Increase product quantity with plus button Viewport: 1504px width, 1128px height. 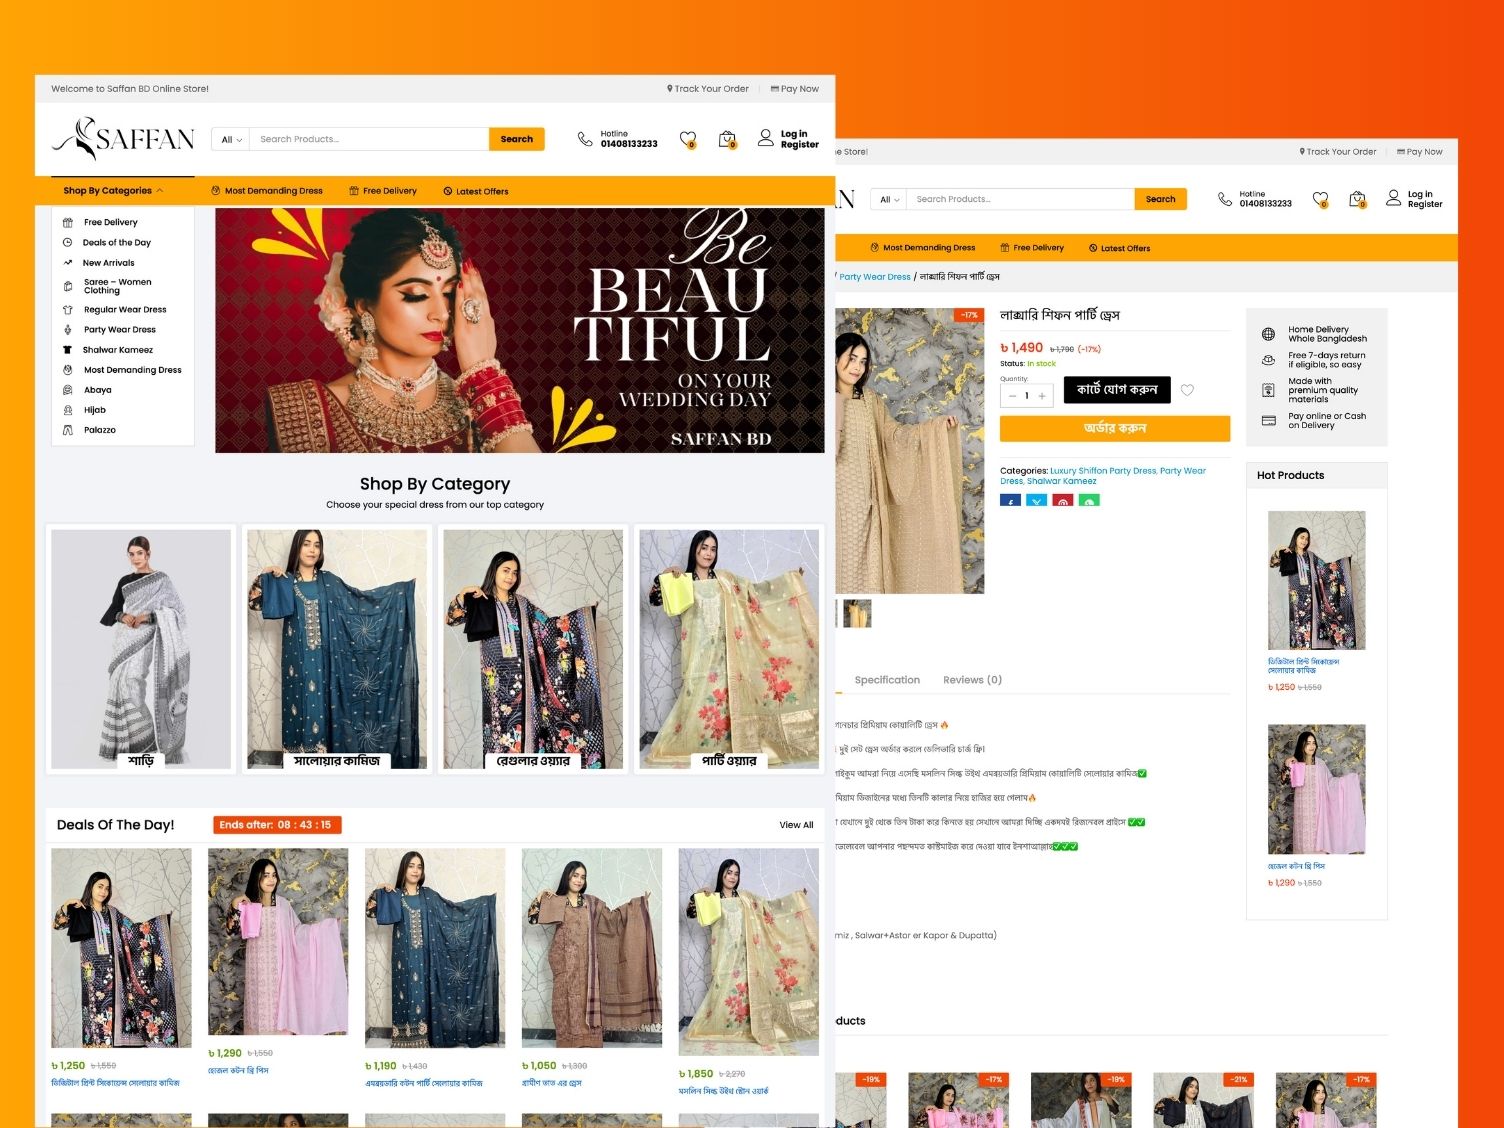tap(1042, 396)
